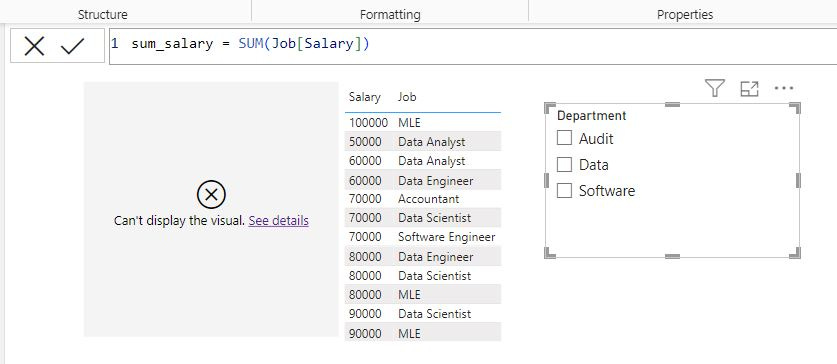The width and height of the screenshot is (837, 364).
Task: Sort table by the Job column header
Action: (407, 97)
